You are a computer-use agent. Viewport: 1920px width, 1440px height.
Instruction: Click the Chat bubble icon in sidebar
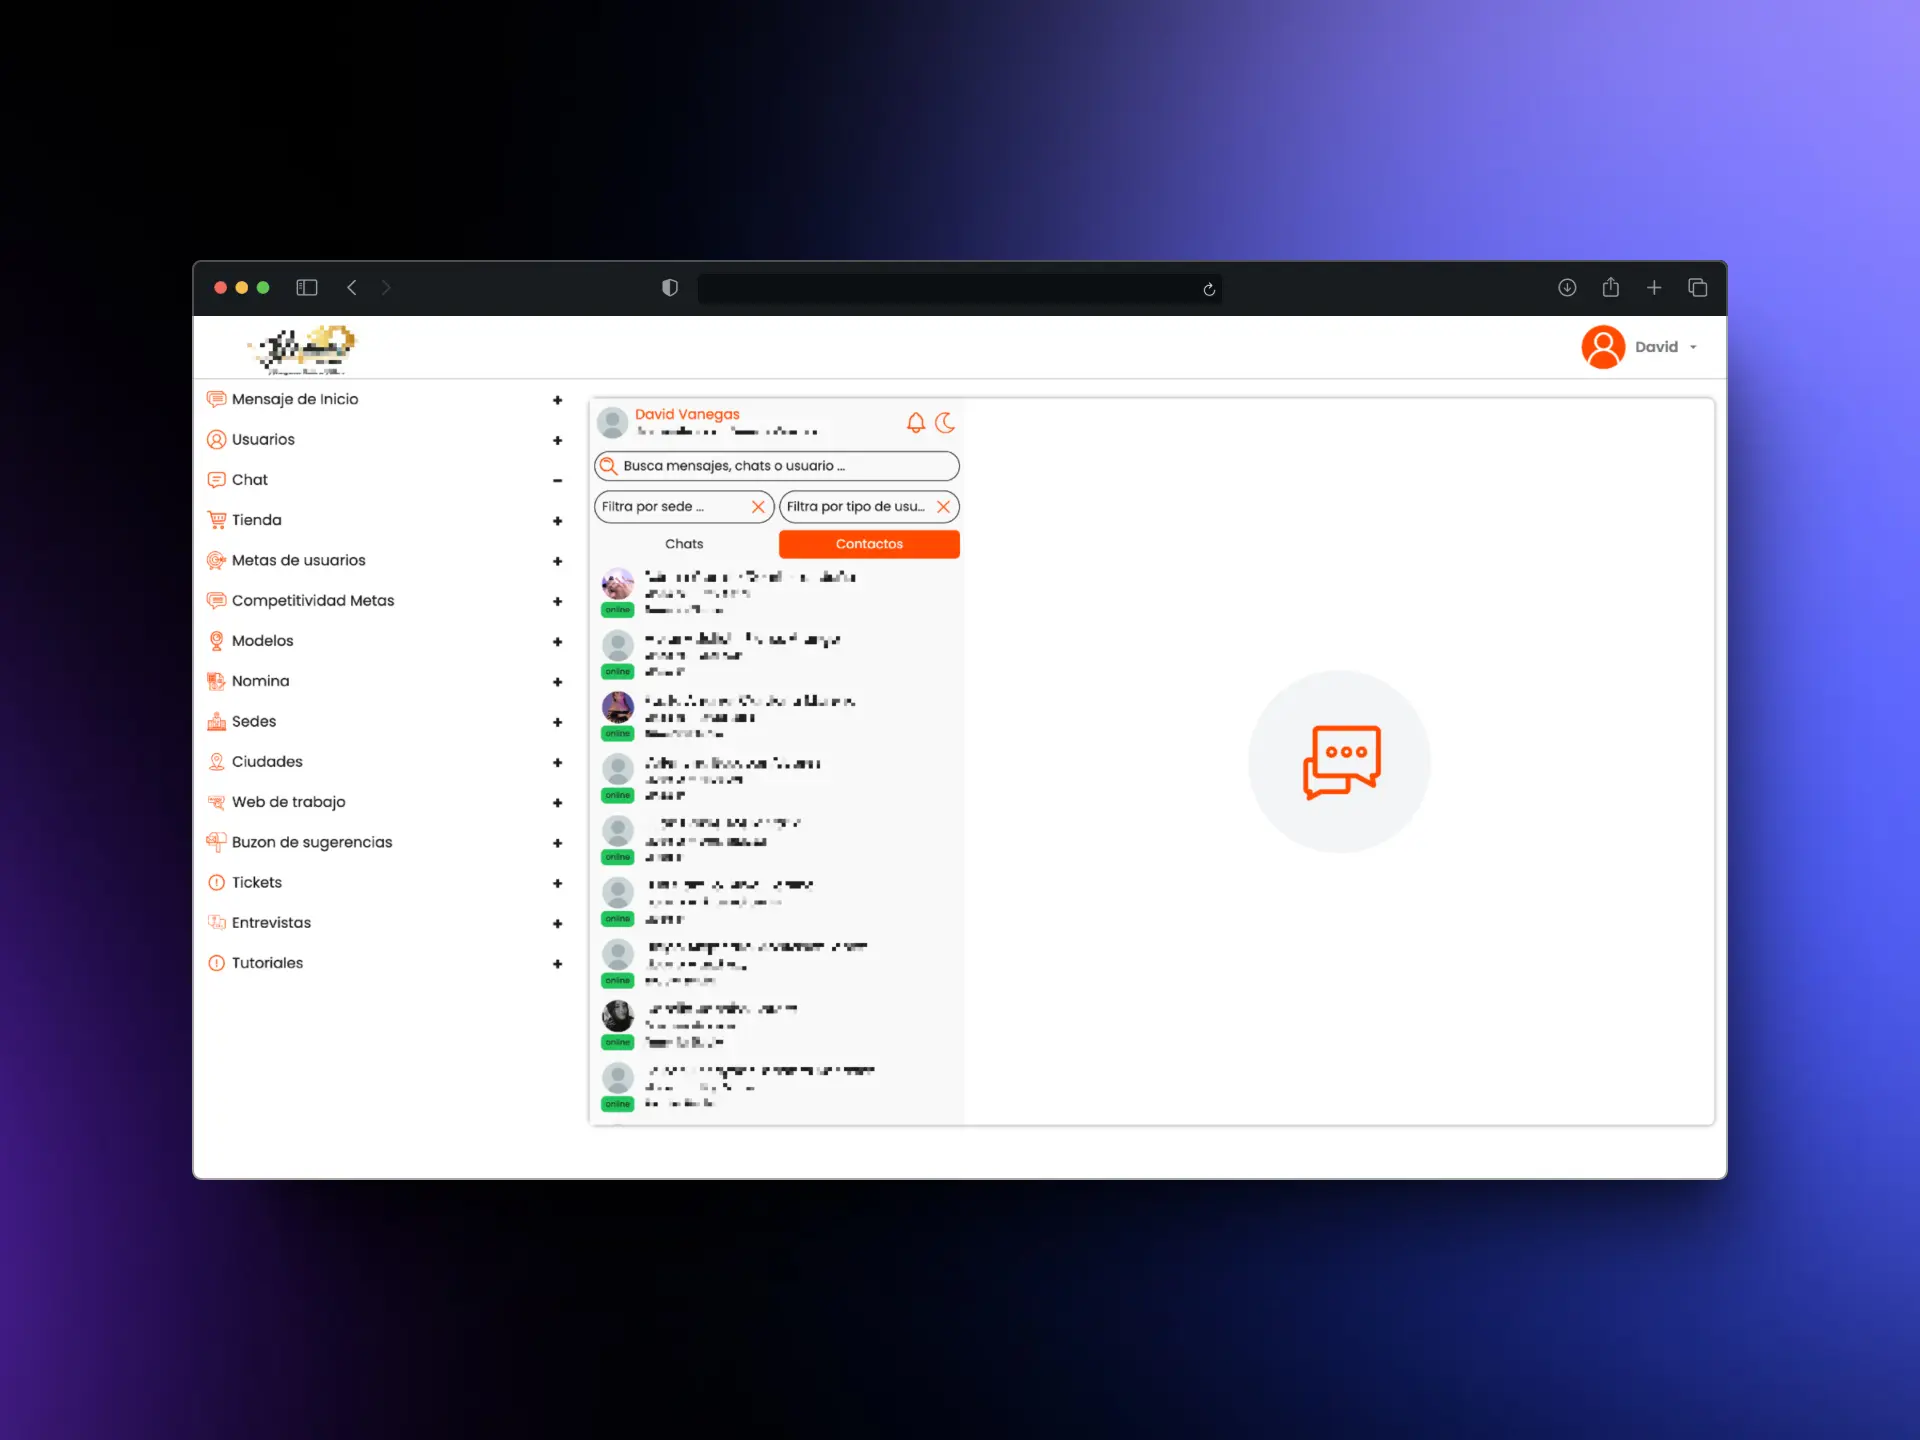tap(216, 480)
